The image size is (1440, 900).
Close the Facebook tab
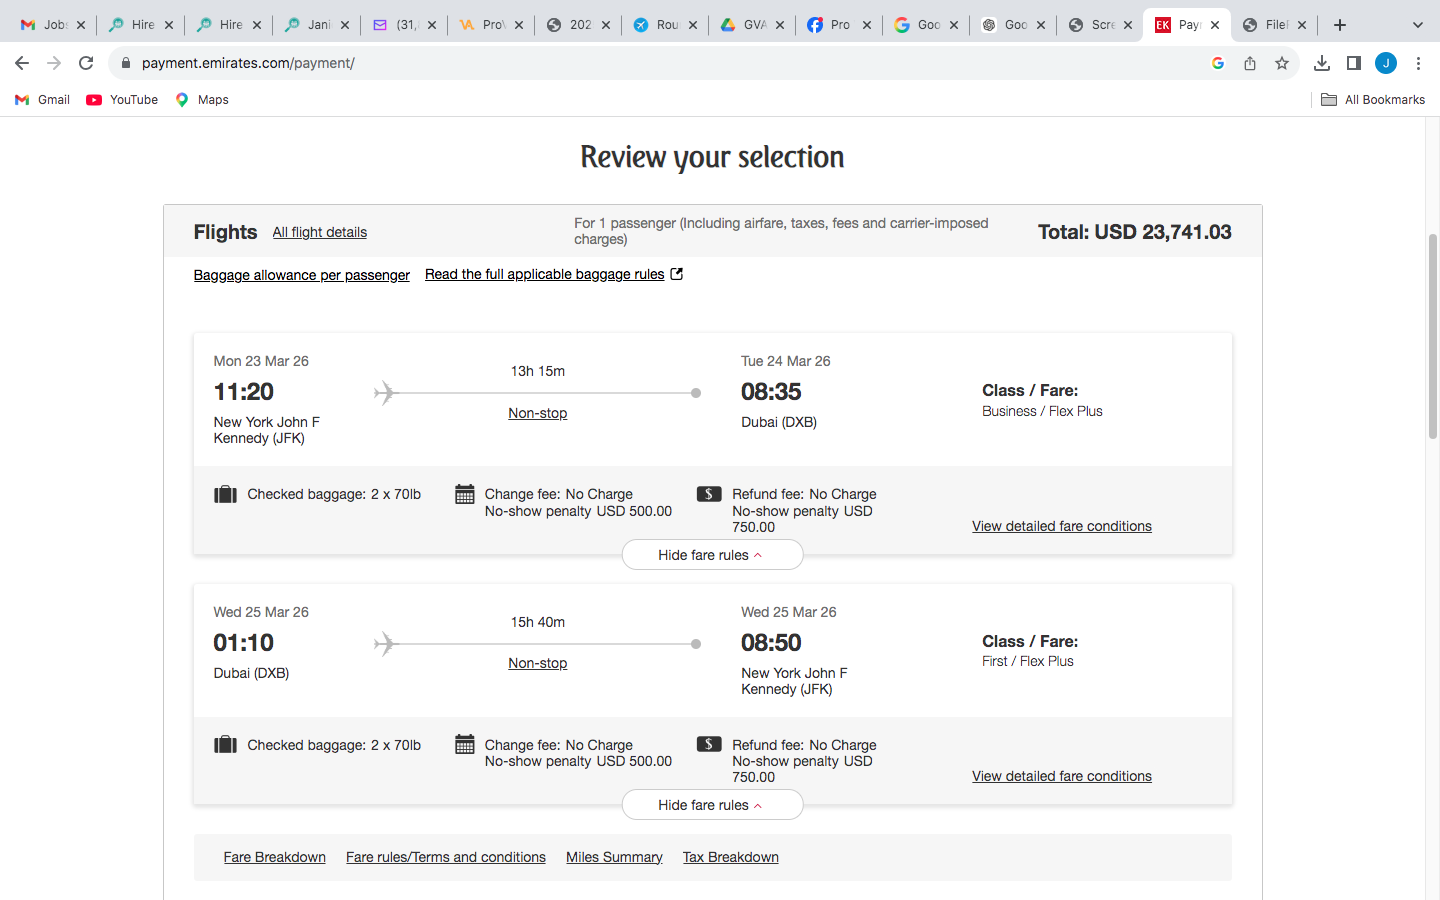coord(867,25)
